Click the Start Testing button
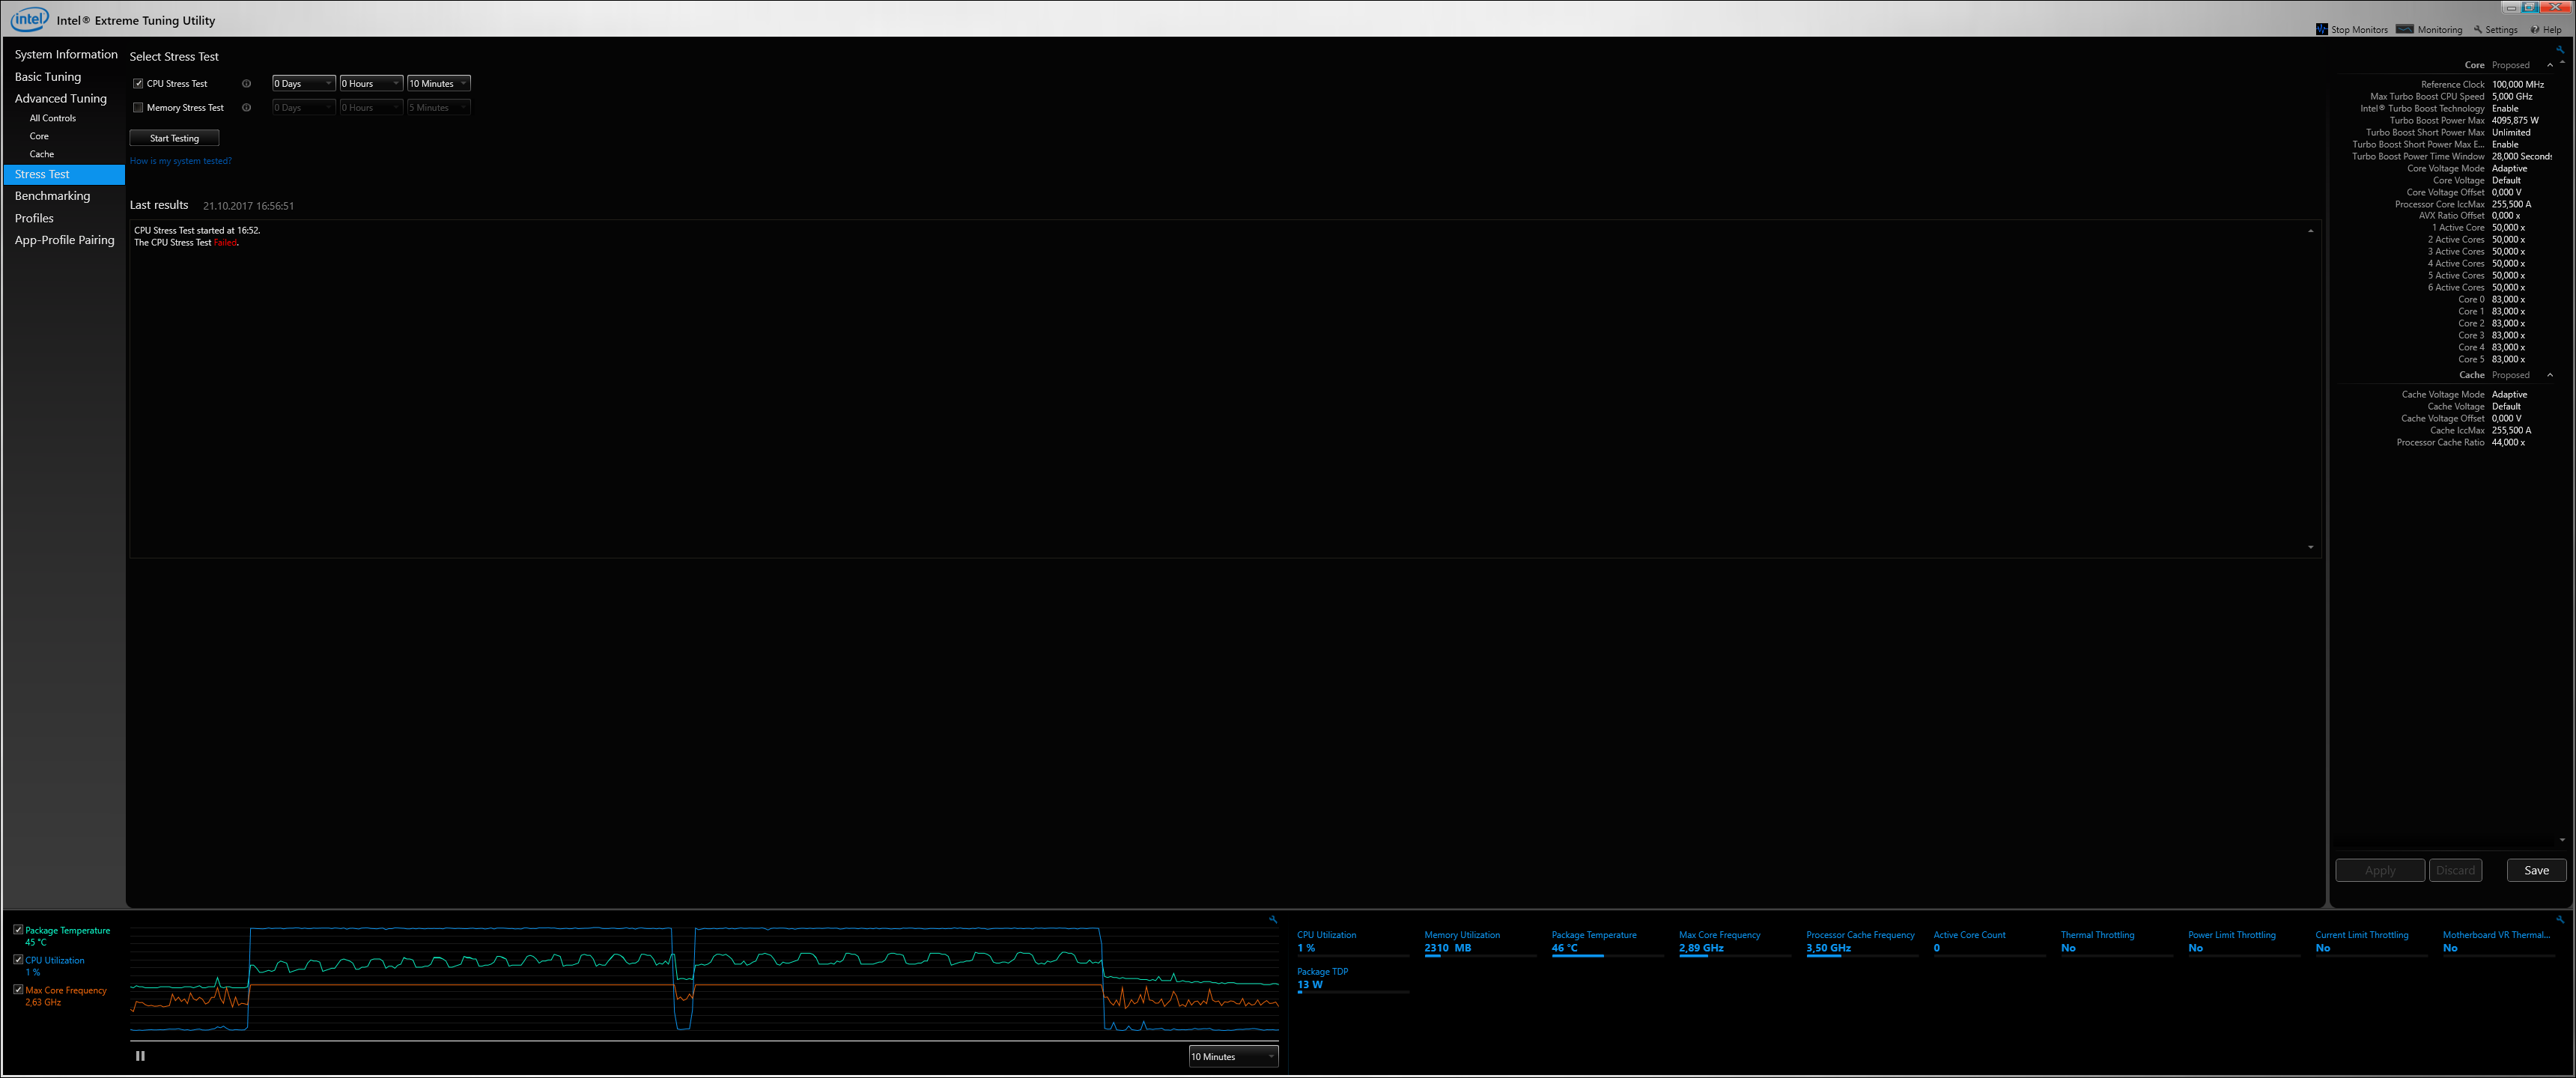 (x=174, y=138)
